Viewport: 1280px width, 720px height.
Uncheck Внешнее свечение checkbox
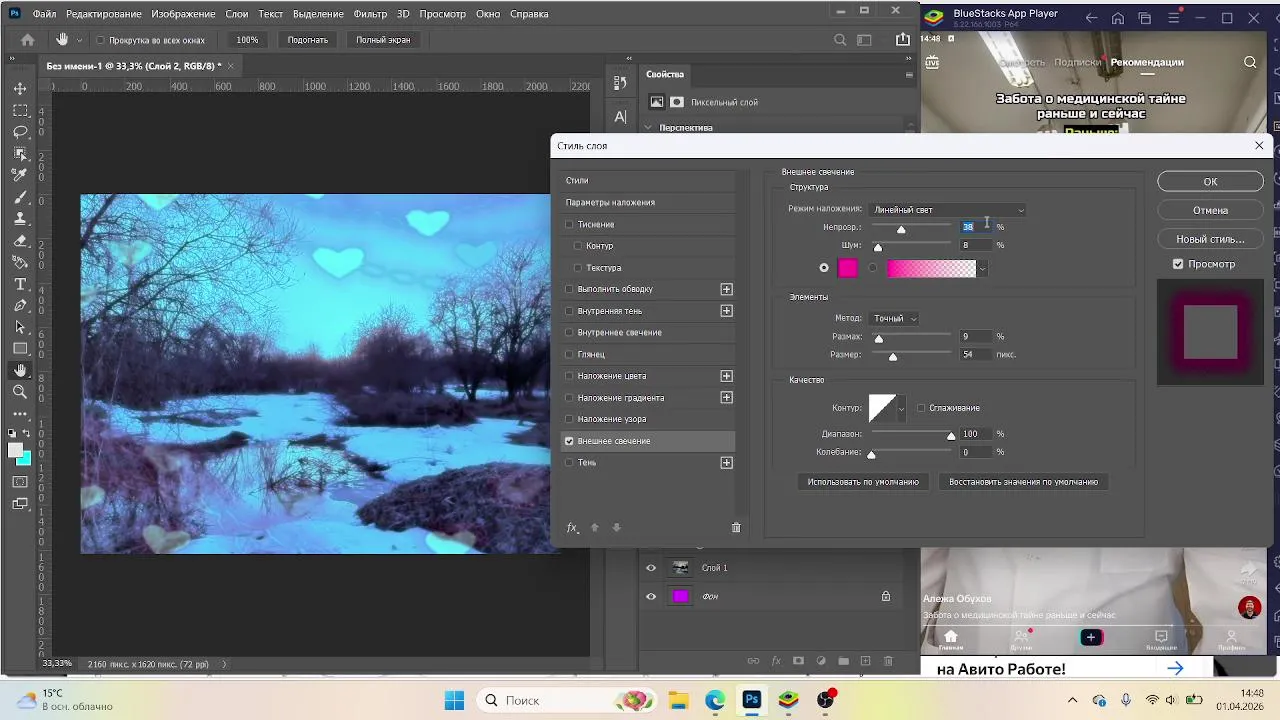click(569, 441)
